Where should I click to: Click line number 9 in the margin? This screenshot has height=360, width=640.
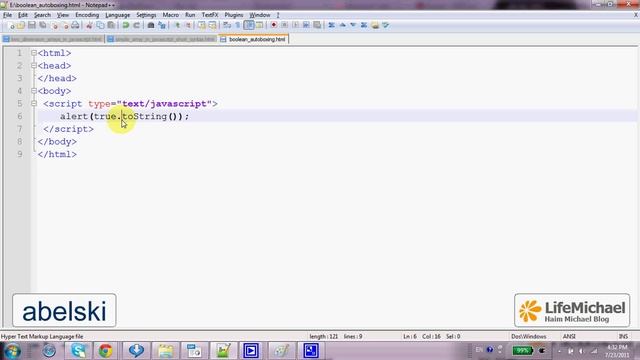coord(20,154)
